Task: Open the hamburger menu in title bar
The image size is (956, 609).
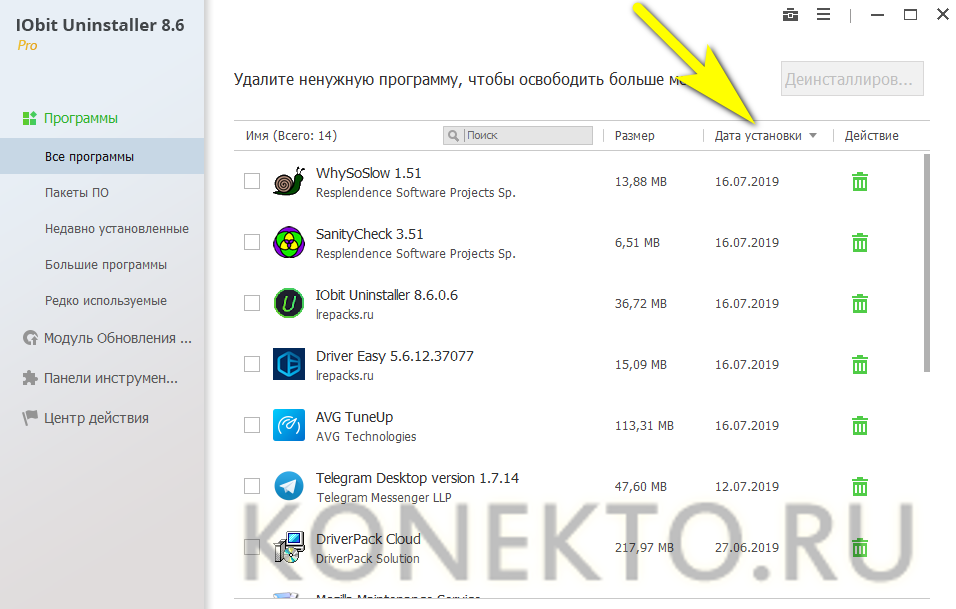Action: (x=823, y=15)
